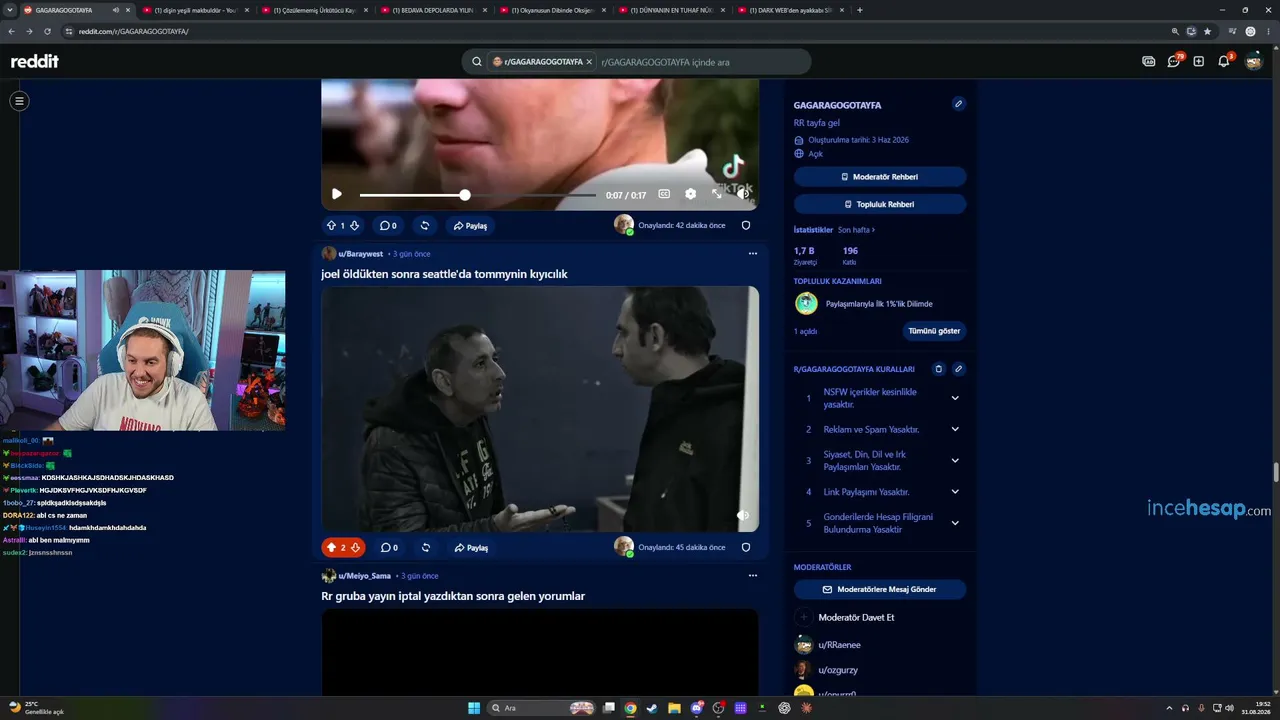Viewport: 1280px width, 720px height.
Task: Seek on the video progress bar
Action: click(477, 195)
